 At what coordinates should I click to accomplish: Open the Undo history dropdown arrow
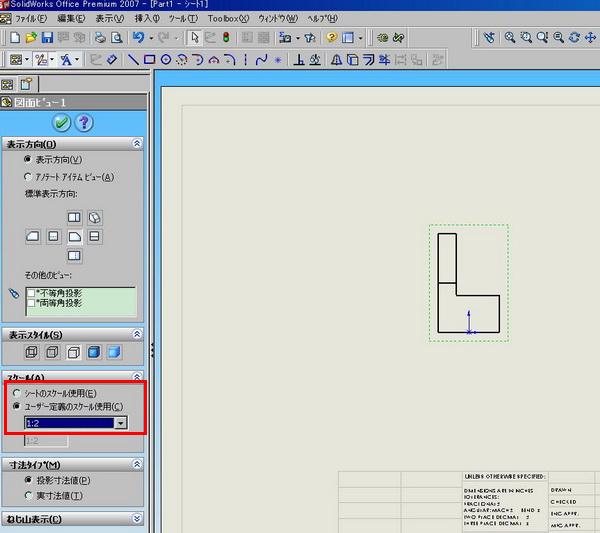coord(152,38)
